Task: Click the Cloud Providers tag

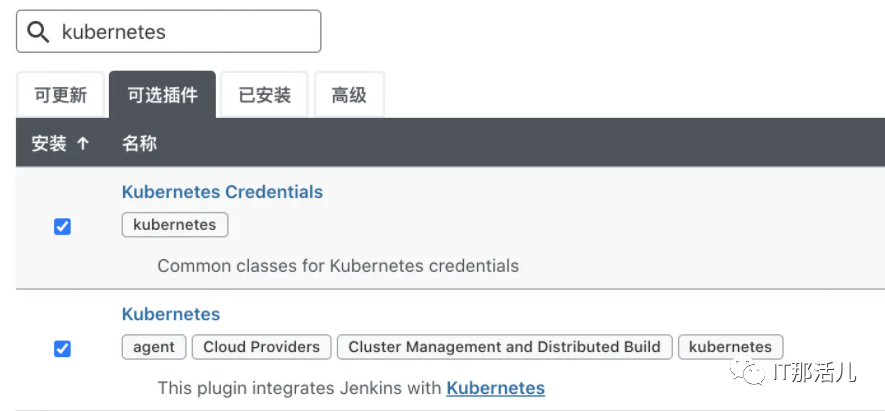Action: coord(261,347)
